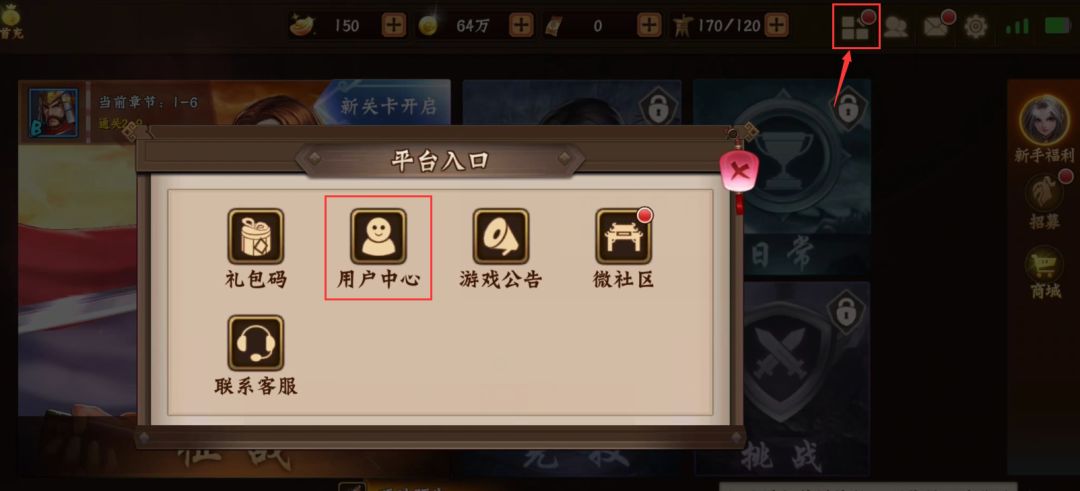Add tickets with plus next to 0

click(x=649, y=26)
